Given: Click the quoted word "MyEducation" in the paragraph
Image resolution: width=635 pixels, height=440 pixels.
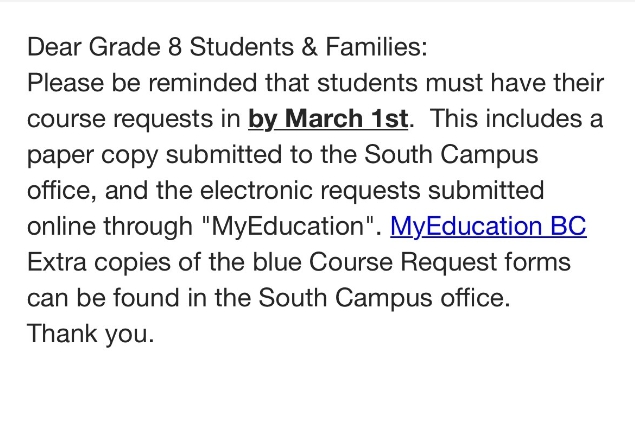Looking at the screenshot, I should 292,226.
